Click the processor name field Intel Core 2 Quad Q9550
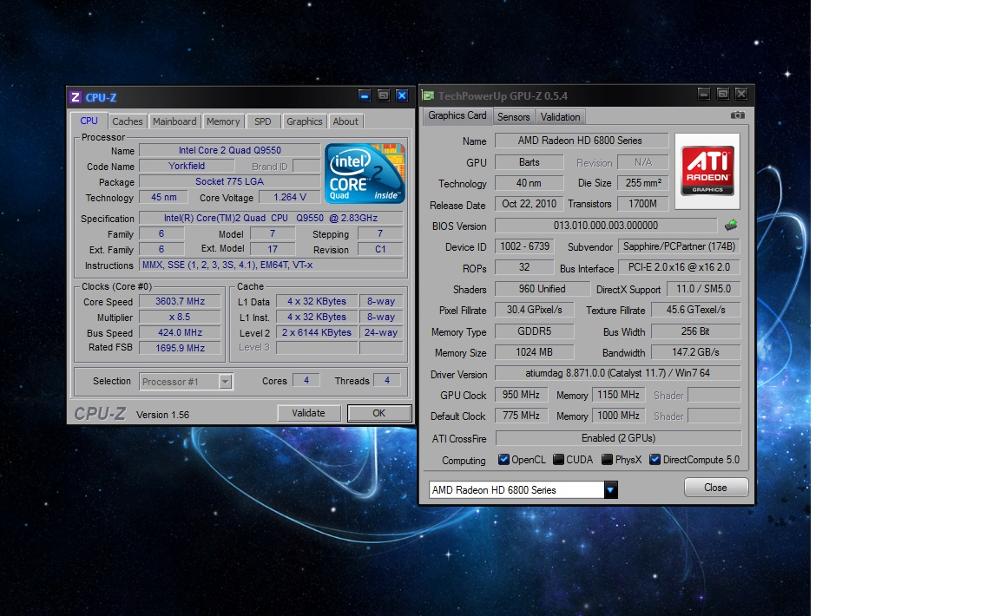Viewport: 1000px width, 616px height. 230,150
